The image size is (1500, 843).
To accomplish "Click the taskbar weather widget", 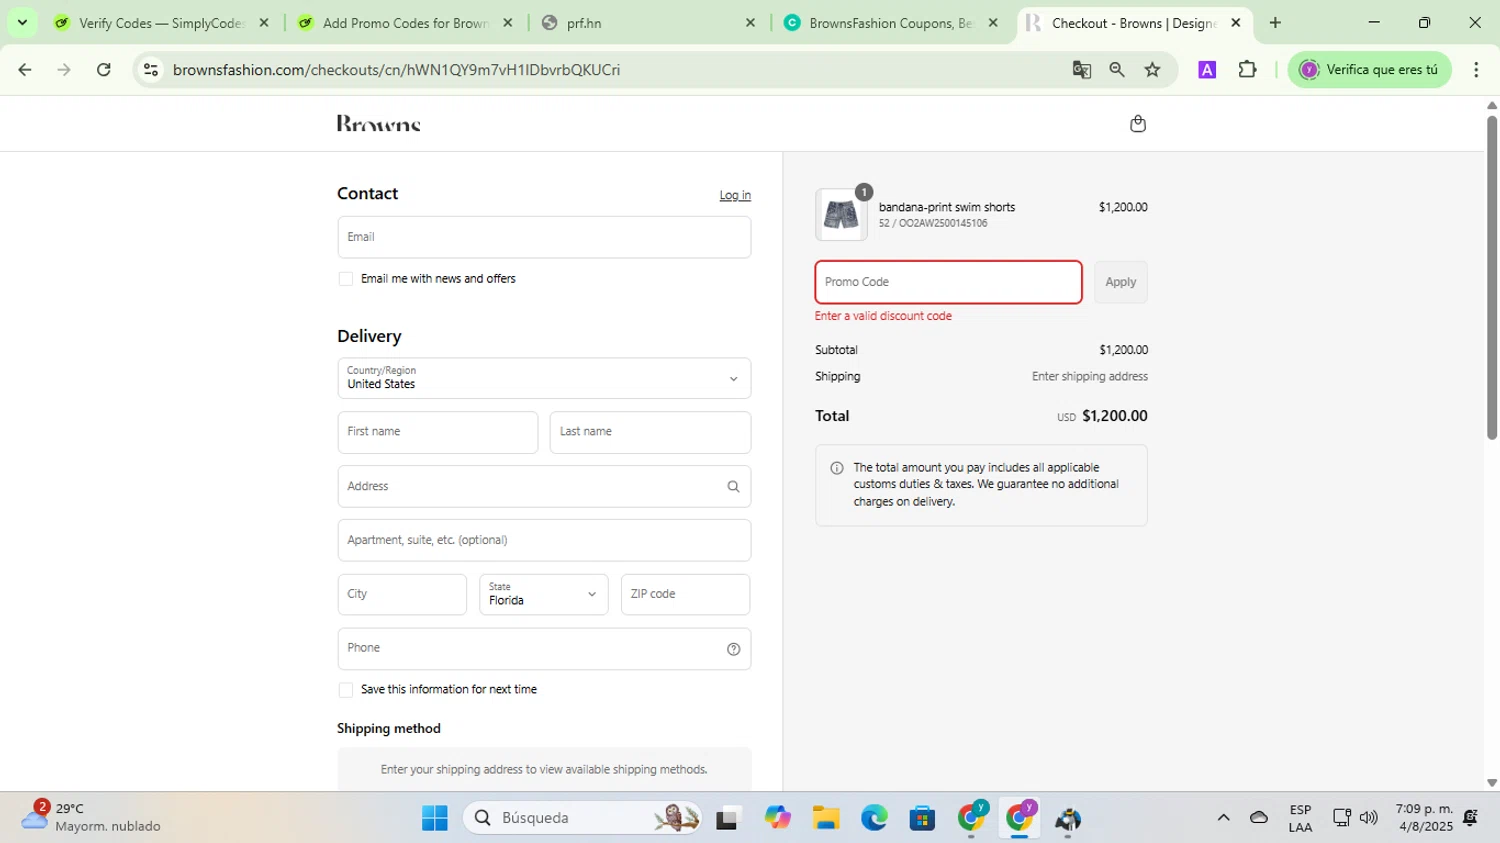I will [92, 818].
